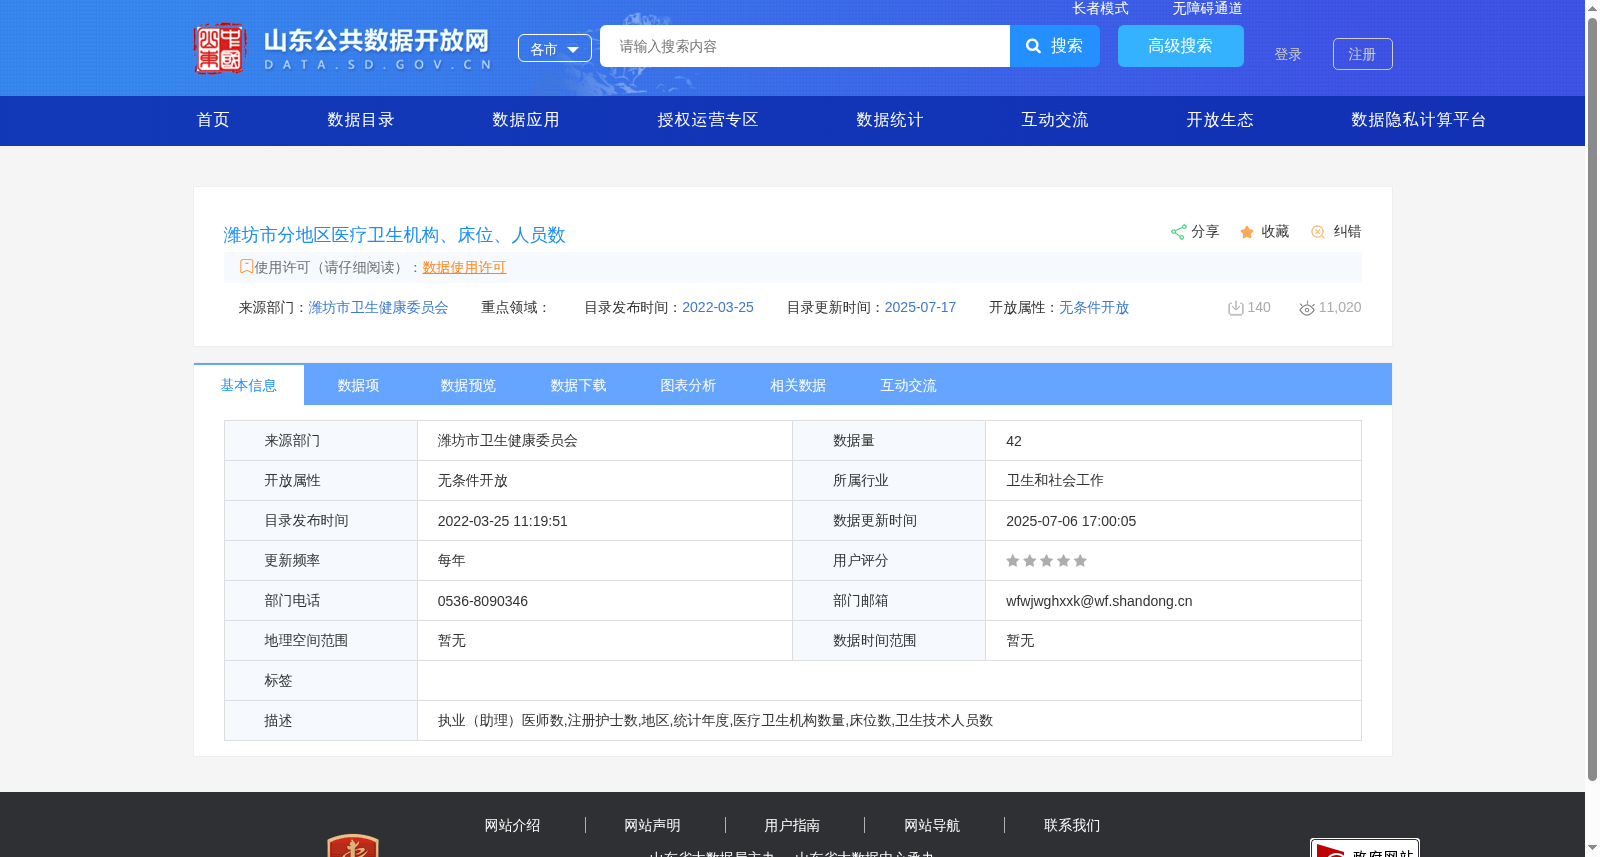Viewport: 1600px width, 857px height.
Task: Open 开放生态 navigation item
Action: (x=1220, y=120)
